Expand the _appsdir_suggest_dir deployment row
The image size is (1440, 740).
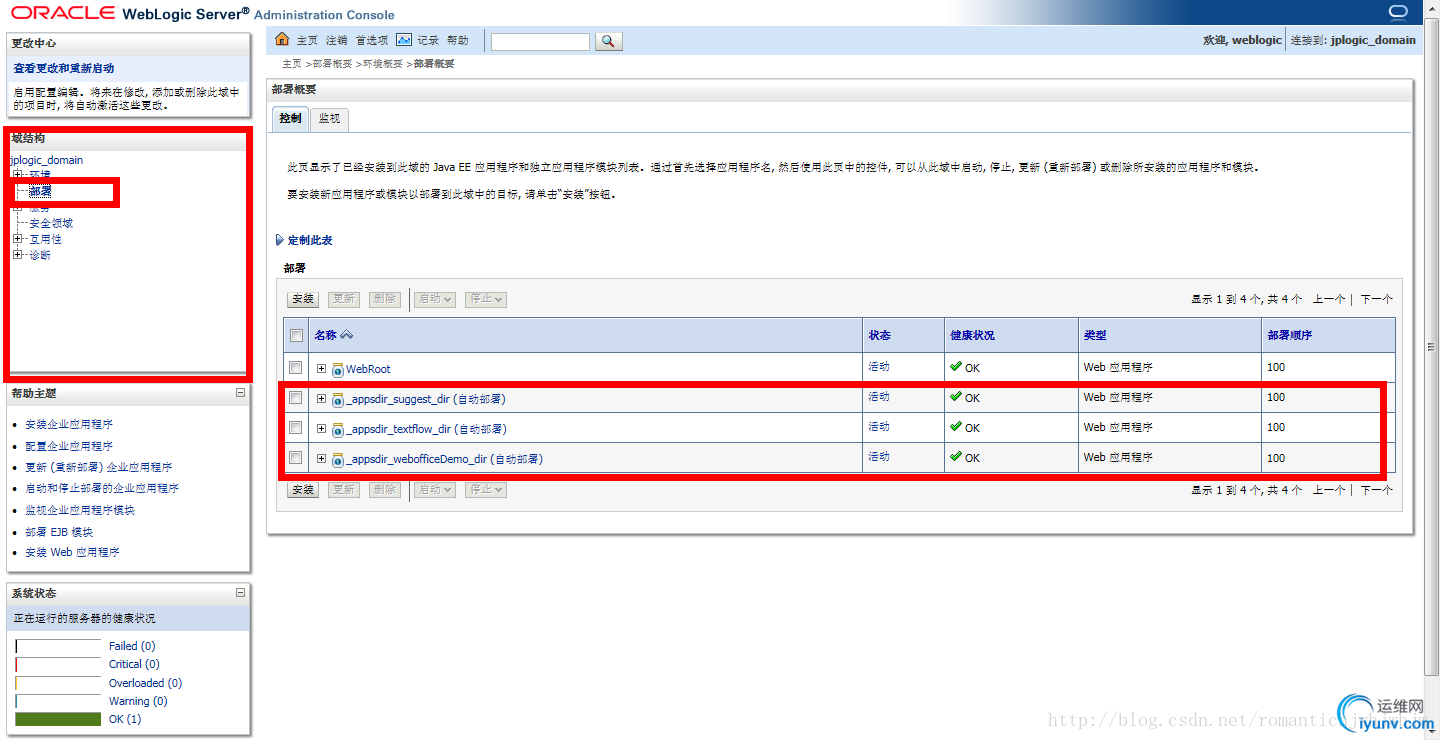321,398
